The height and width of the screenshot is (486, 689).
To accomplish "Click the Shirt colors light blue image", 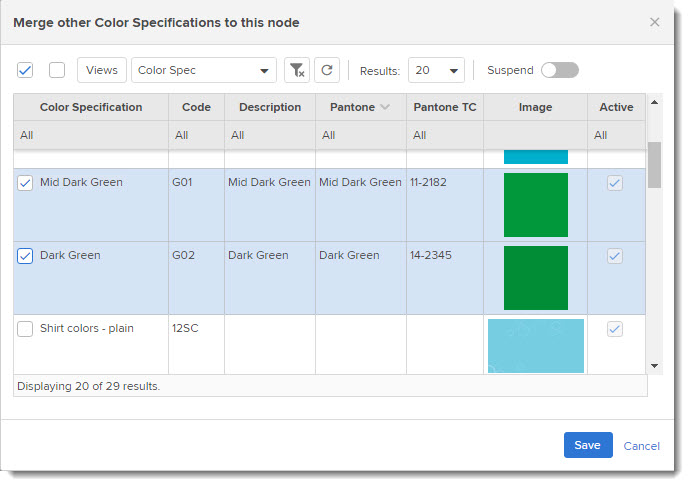I will tap(536, 346).
